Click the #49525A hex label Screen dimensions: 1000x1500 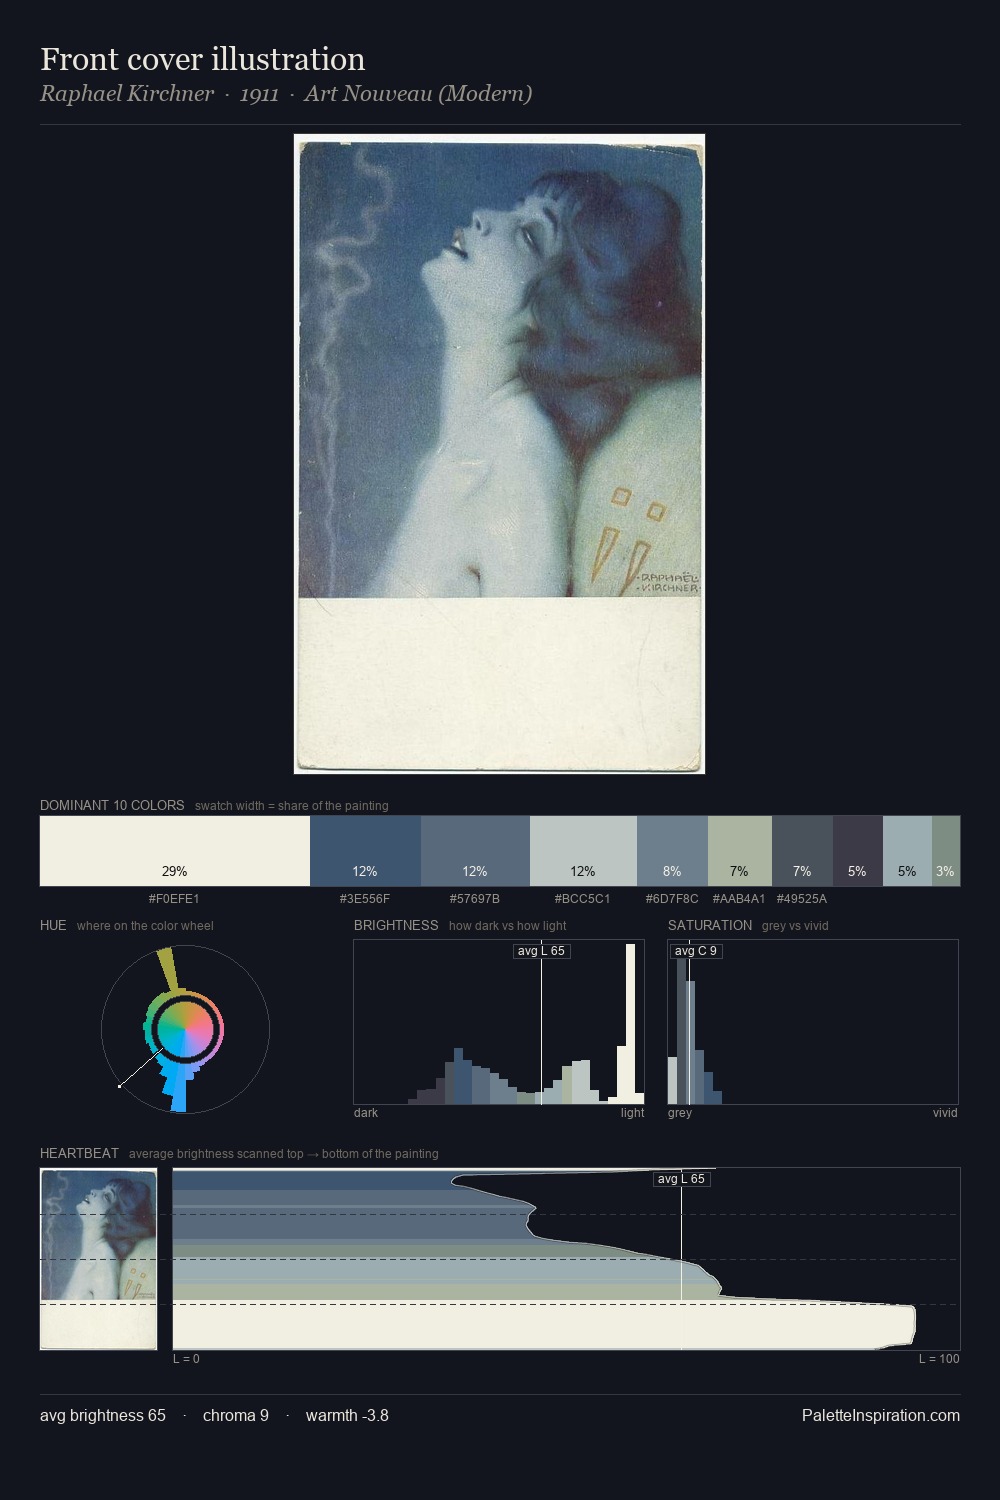pyautogui.click(x=802, y=899)
